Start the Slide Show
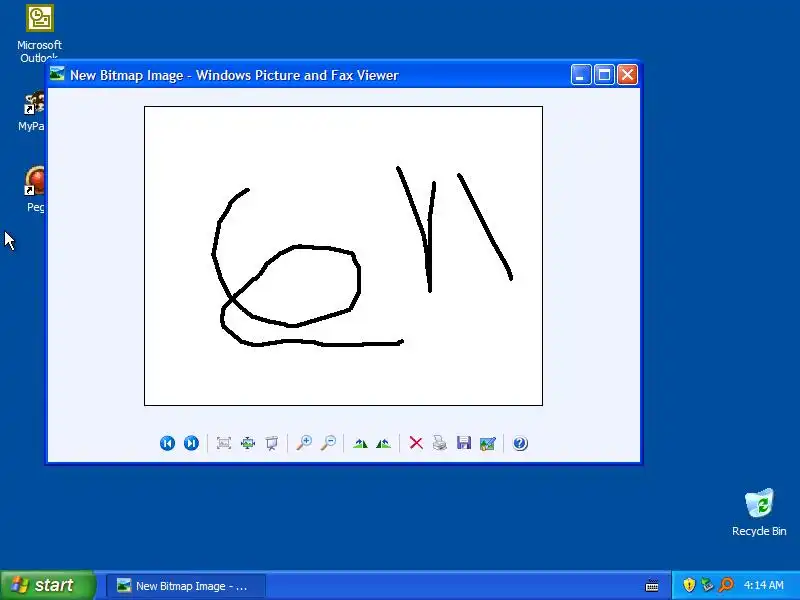The height and width of the screenshot is (600, 800). (272, 443)
